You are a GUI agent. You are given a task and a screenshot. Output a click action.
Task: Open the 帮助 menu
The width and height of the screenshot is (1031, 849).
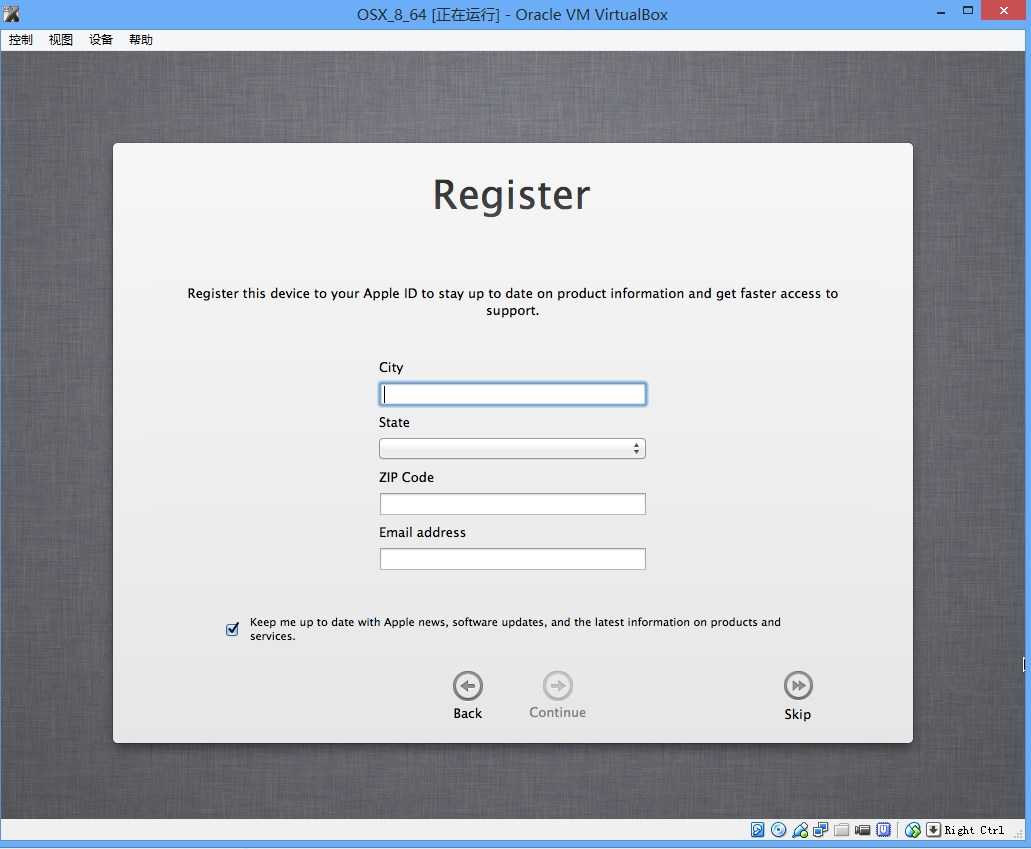tap(141, 39)
